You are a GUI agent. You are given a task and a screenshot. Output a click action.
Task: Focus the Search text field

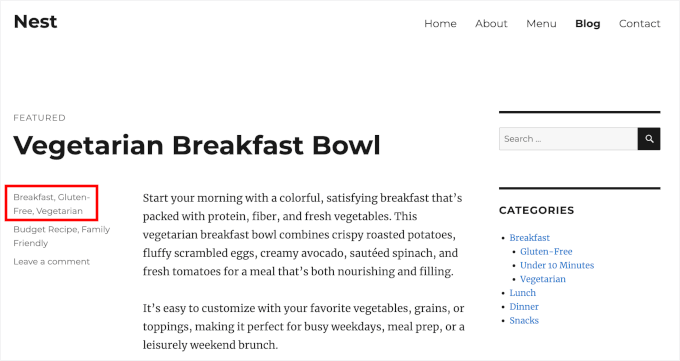pos(568,139)
